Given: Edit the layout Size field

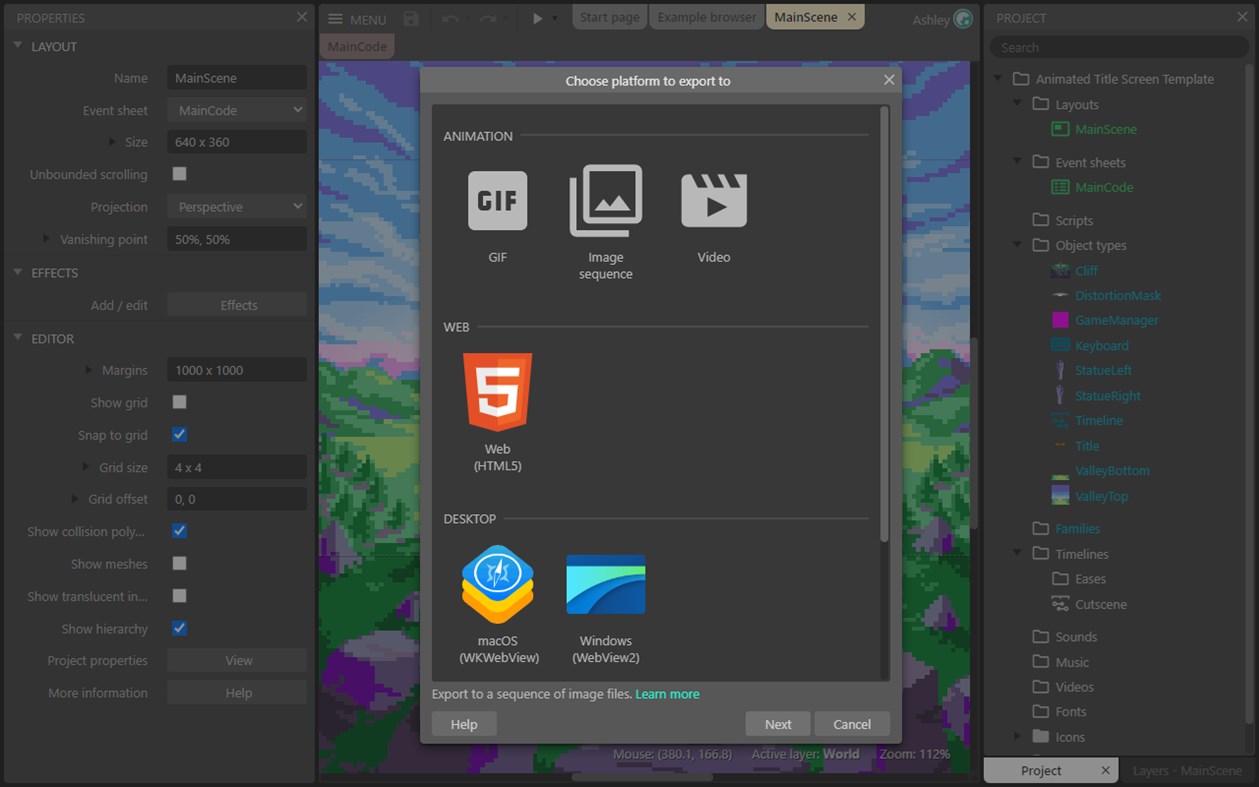Looking at the screenshot, I should [236, 141].
